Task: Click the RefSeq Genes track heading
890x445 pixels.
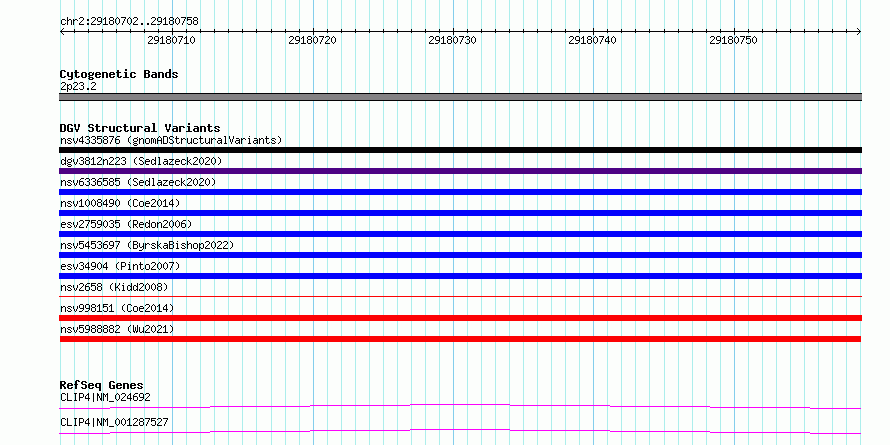Action: [102, 386]
